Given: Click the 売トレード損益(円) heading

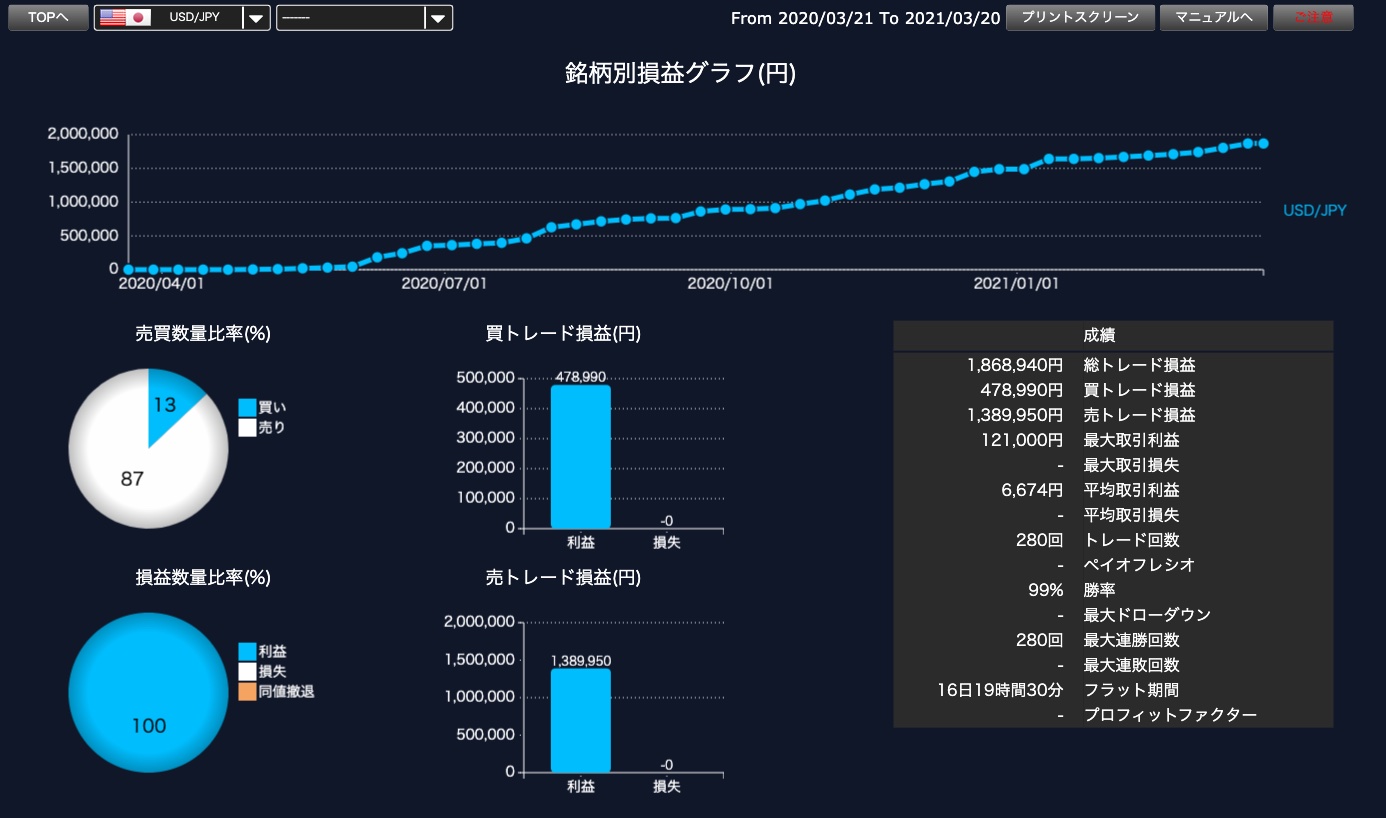Looking at the screenshot, I should point(563,577).
